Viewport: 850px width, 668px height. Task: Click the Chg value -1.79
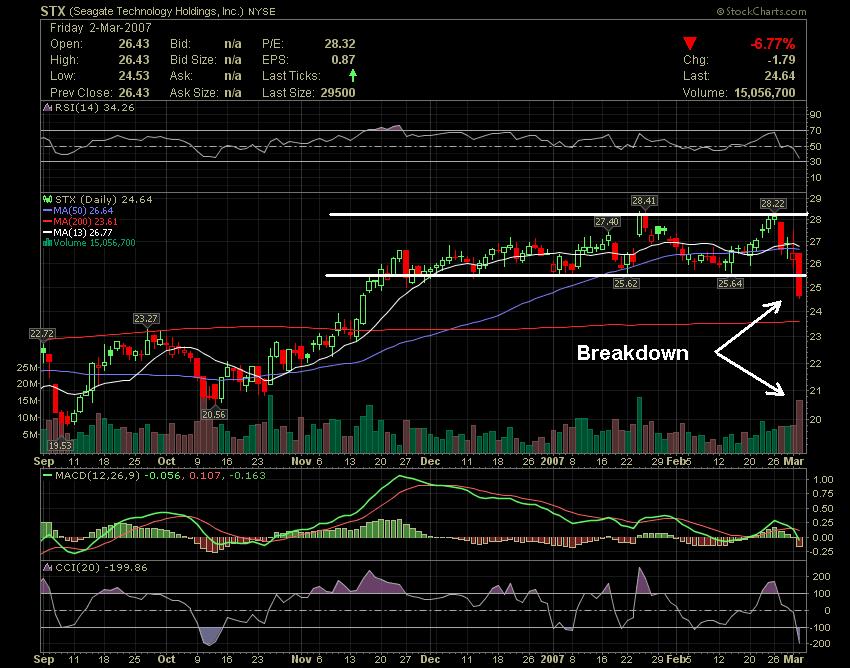(x=782, y=60)
